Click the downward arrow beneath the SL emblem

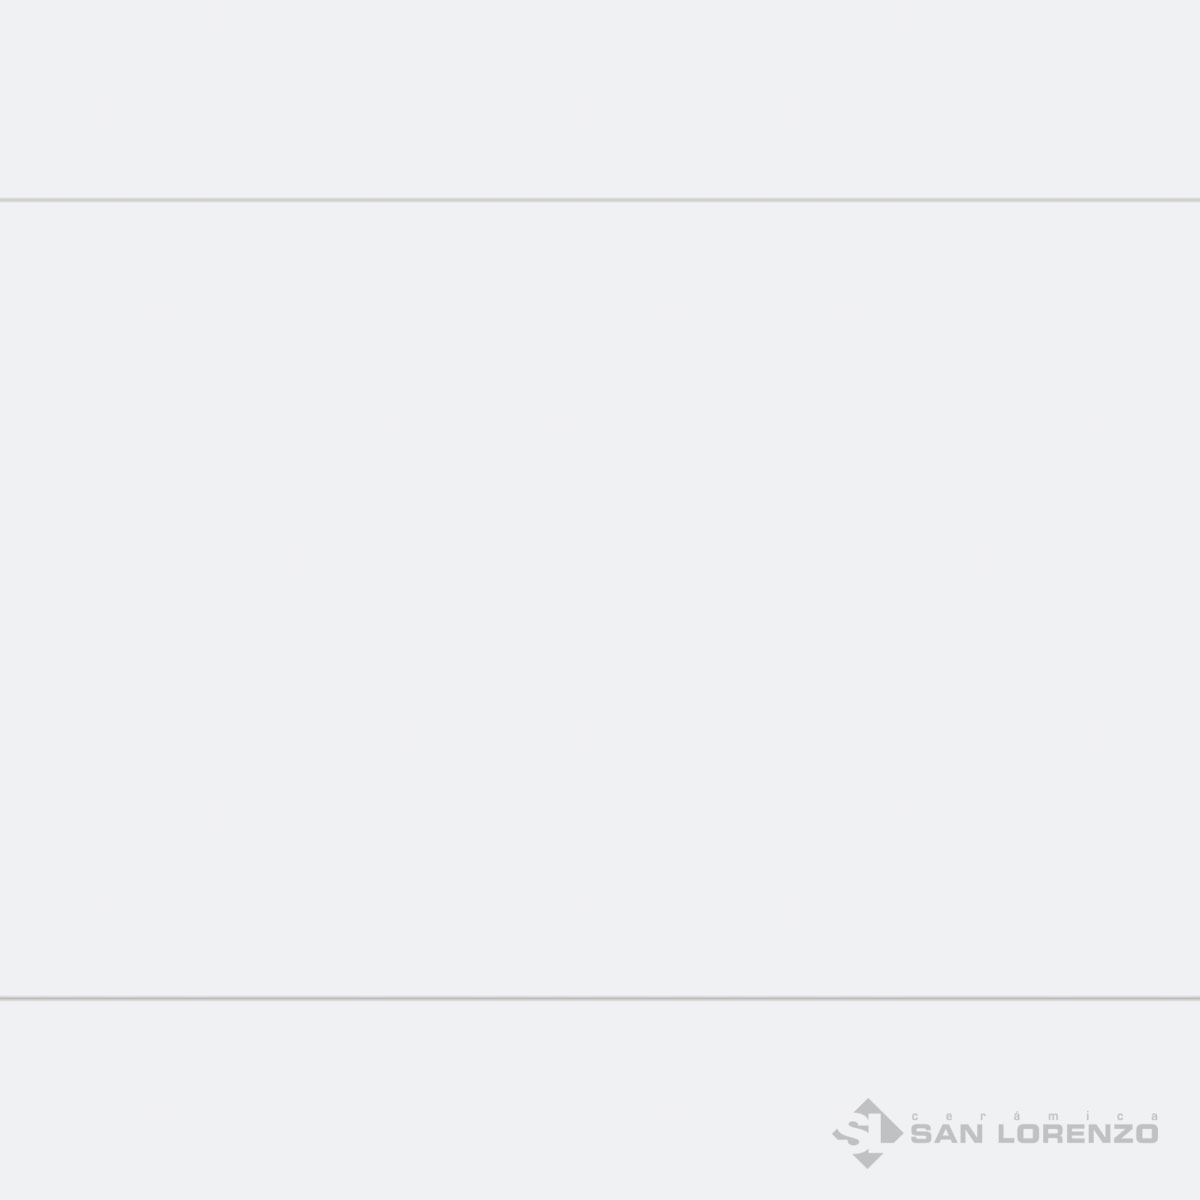point(866,1158)
